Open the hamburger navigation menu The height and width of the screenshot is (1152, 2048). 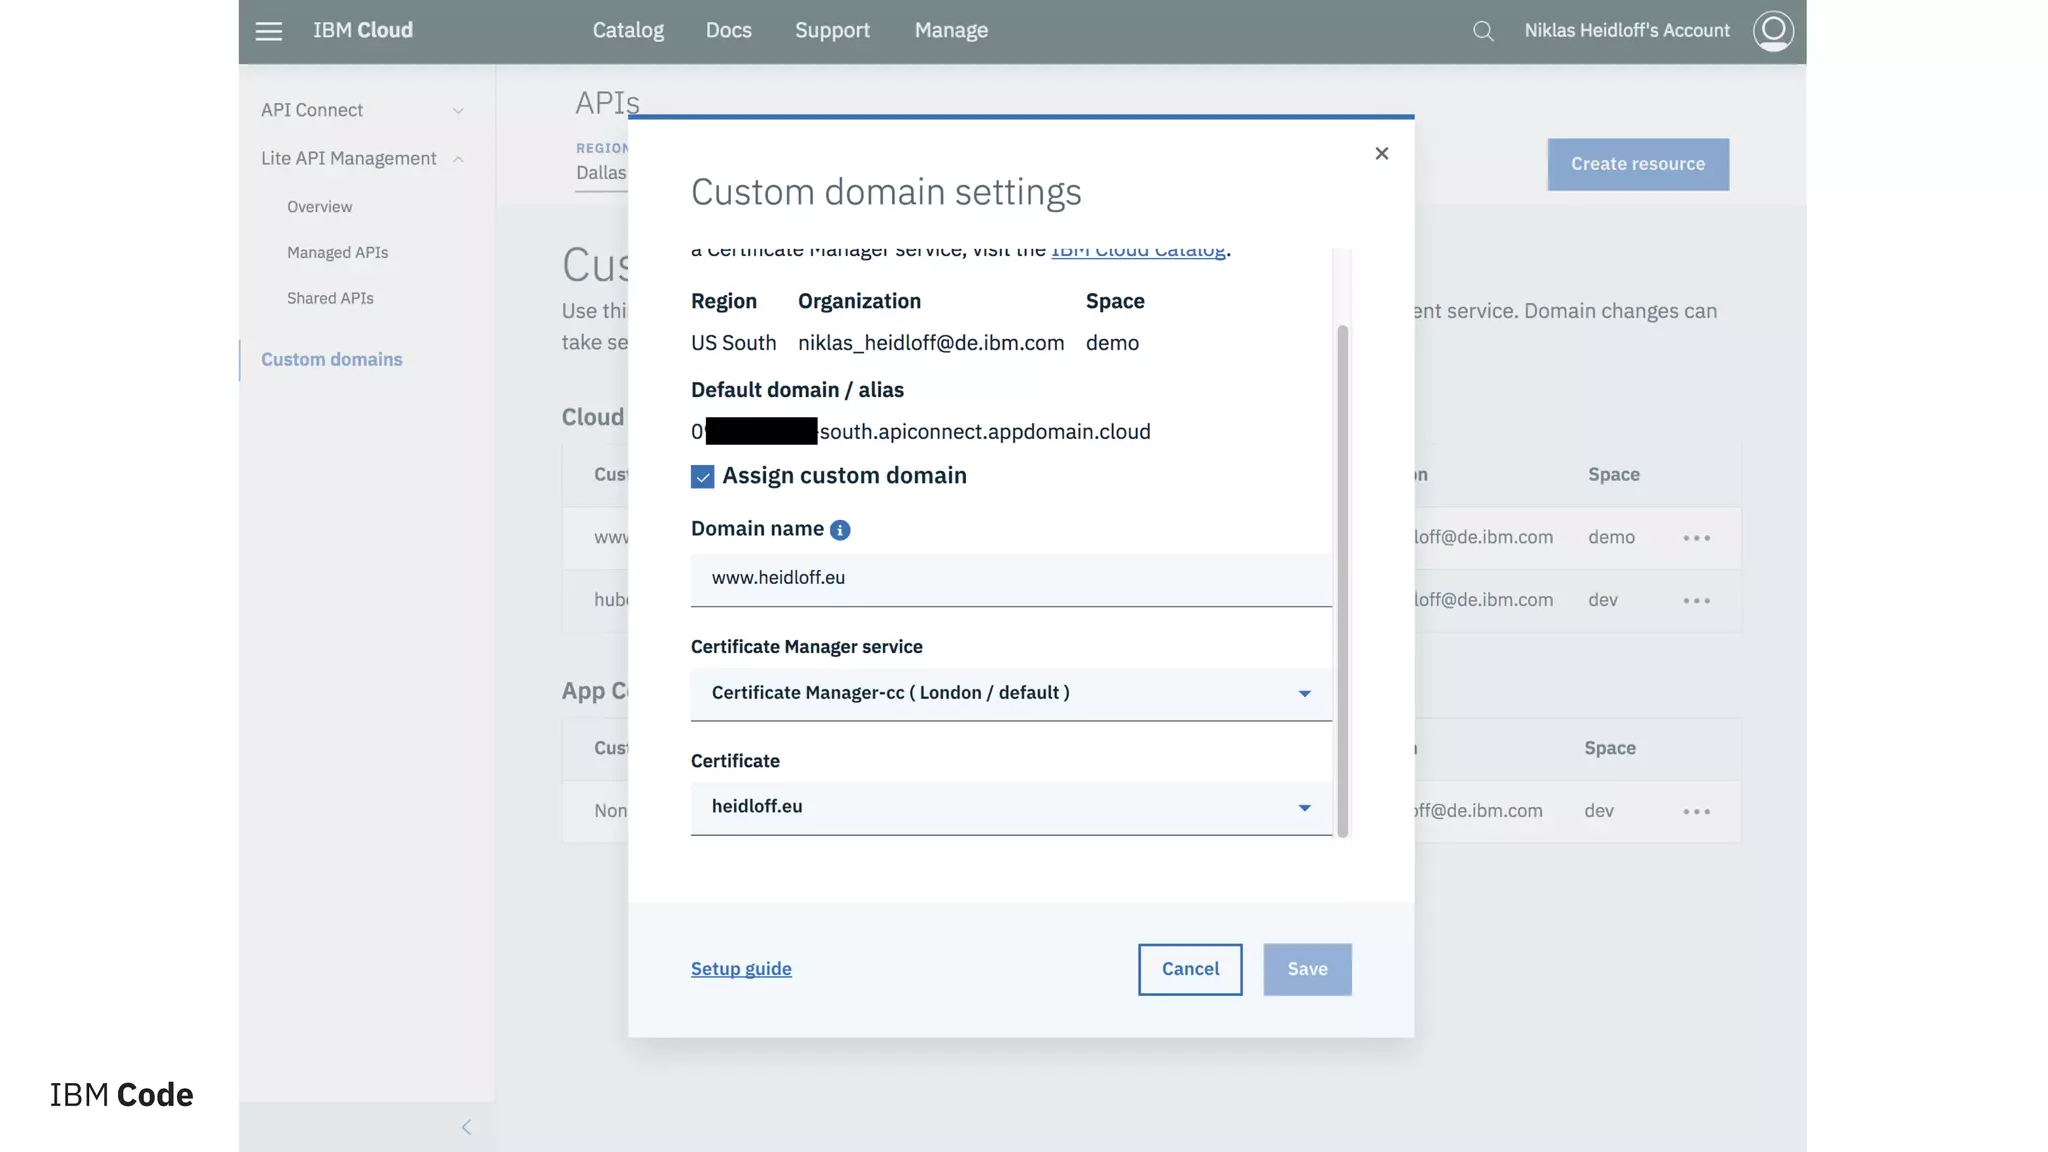click(x=268, y=31)
